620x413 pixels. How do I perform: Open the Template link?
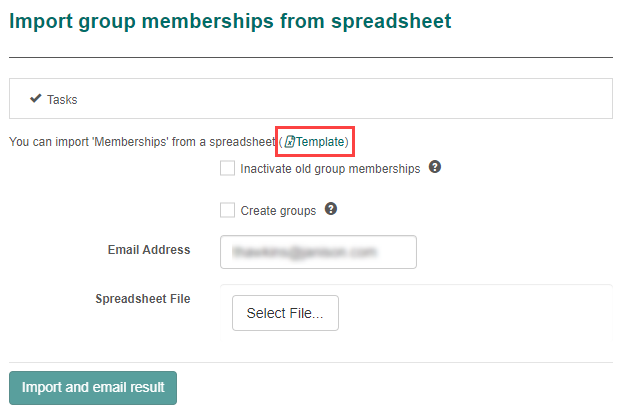point(320,143)
